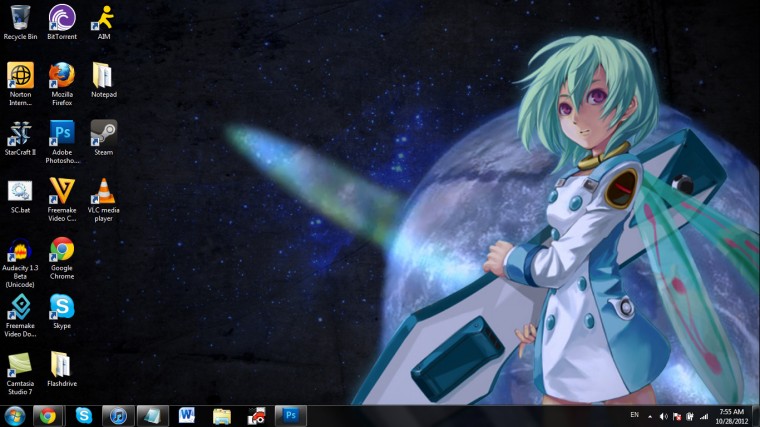Click the power plug tray icon
Screen dimensions: 760x427
point(690,416)
